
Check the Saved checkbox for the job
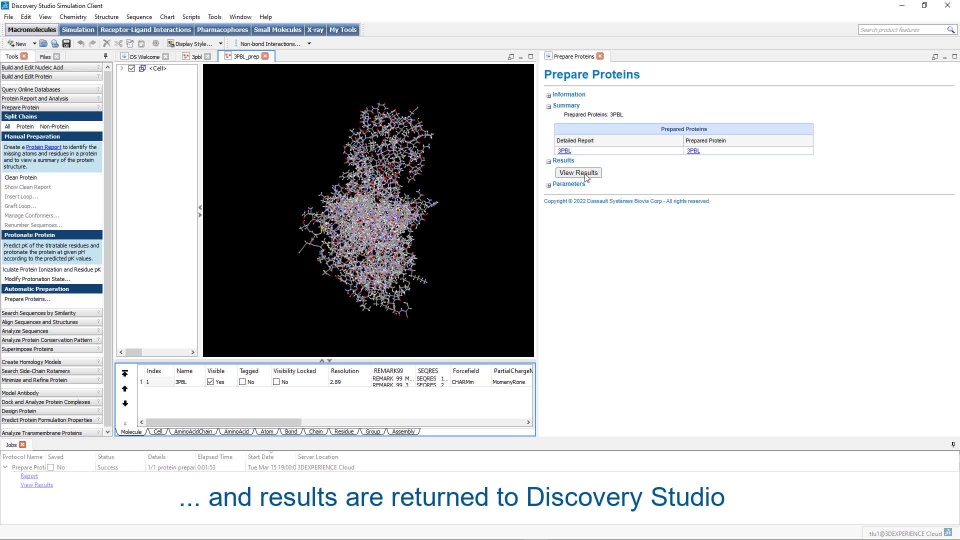pos(51,467)
